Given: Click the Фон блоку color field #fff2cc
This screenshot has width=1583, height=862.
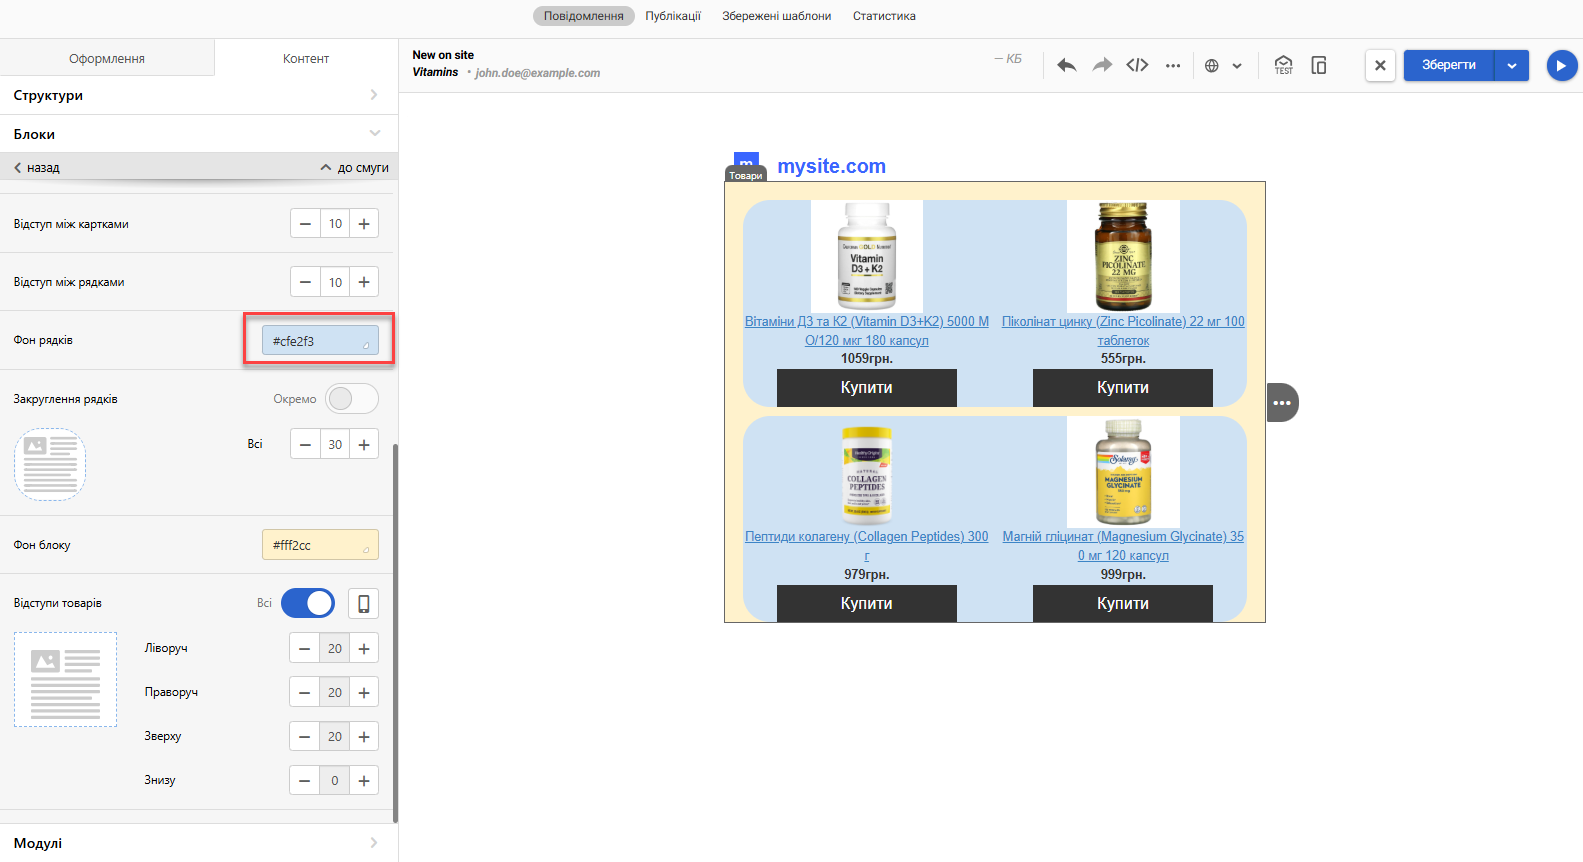Looking at the screenshot, I should pyautogui.click(x=320, y=544).
